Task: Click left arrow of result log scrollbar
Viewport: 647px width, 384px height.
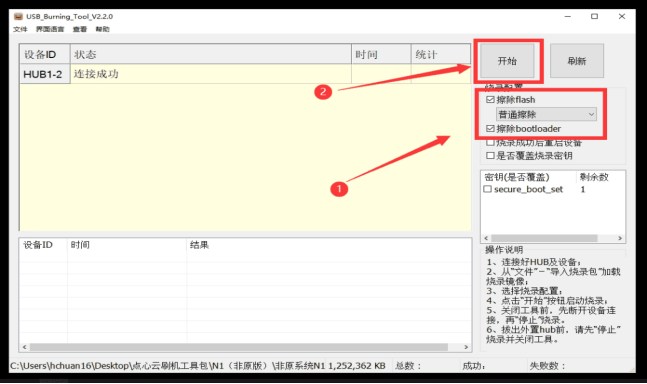Action: pos(24,347)
